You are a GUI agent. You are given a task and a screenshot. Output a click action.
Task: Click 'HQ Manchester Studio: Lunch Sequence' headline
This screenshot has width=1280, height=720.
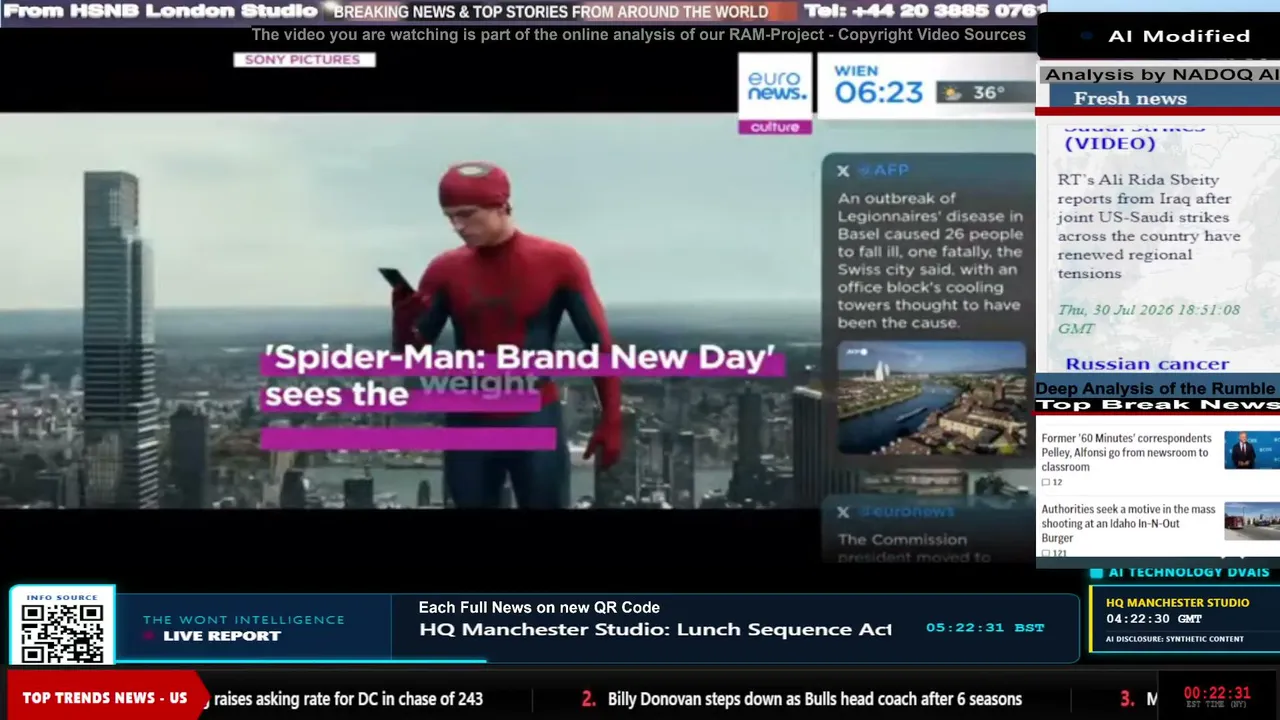point(655,630)
